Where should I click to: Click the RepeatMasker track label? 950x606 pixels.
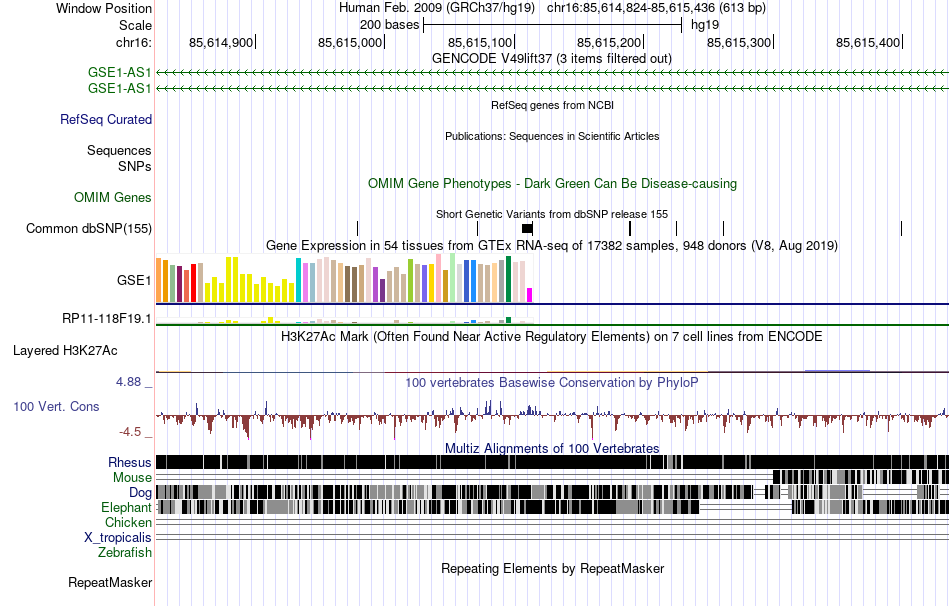(x=110, y=583)
